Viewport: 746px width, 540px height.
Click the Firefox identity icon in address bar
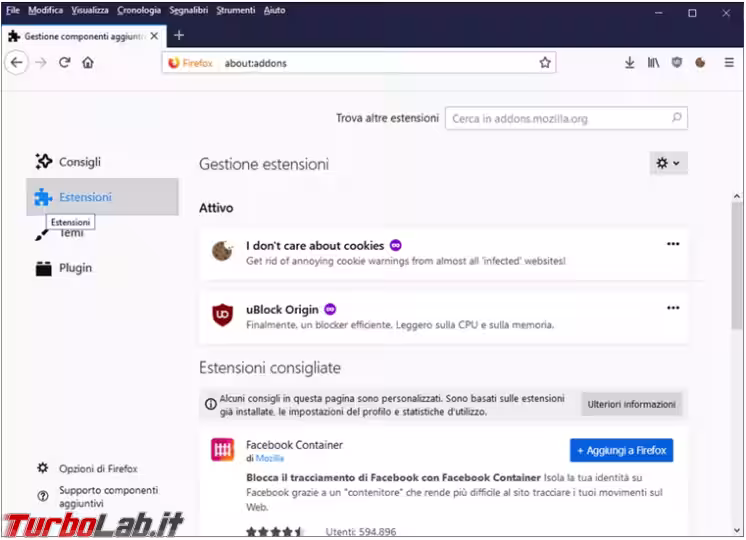point(174,63)
